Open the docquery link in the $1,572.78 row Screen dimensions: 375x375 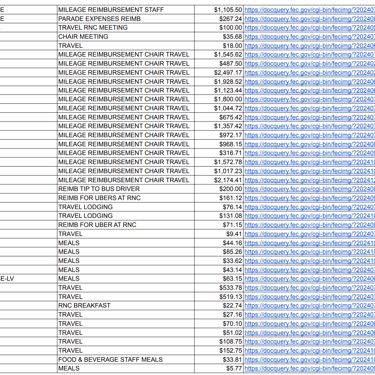310,162
